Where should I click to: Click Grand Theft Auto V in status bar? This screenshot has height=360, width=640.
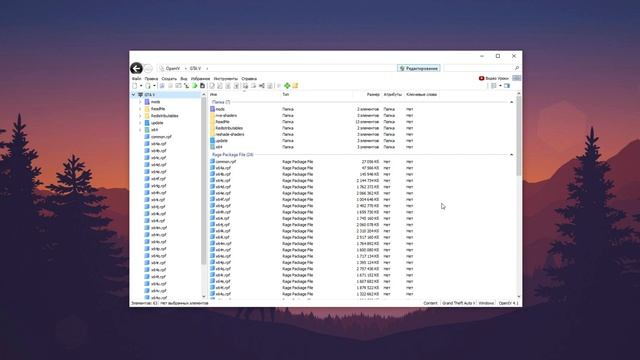pos(458,303)
